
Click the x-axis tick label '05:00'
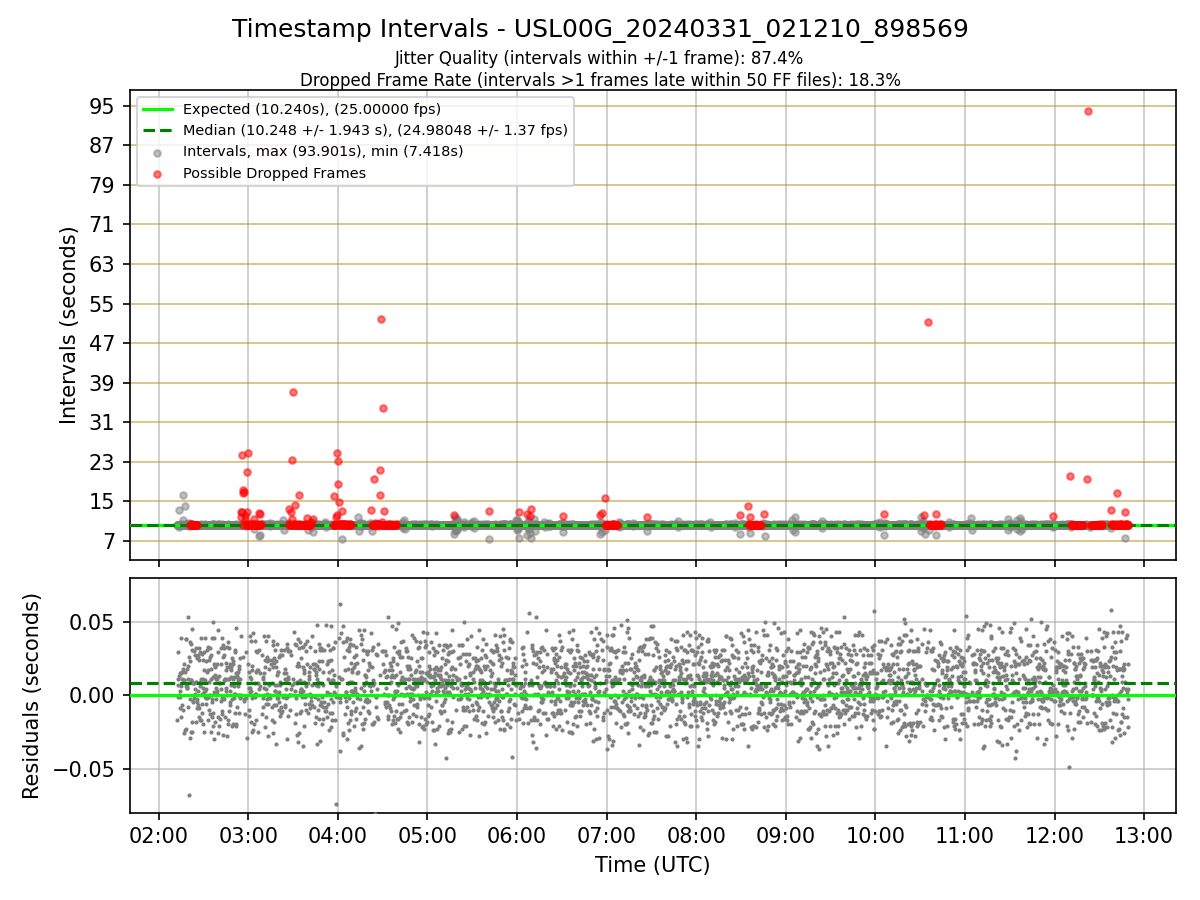pyautogui.click(x=427, y=837)
